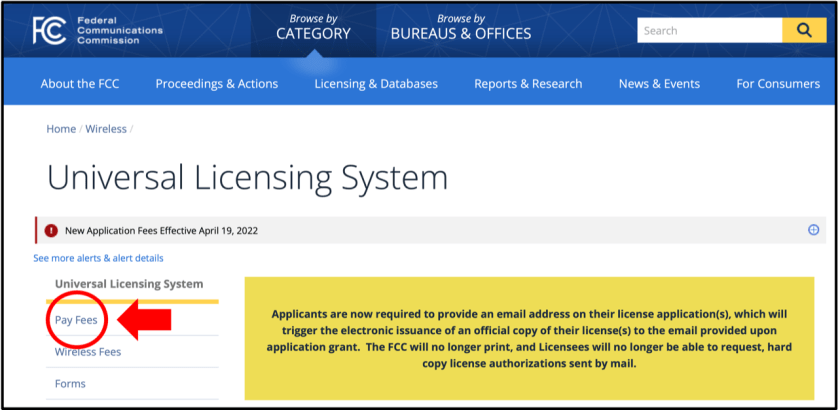Select Universal Licensing System sidebar heading
The height and width of the screenshot is (410, 838).
point(129,284)
